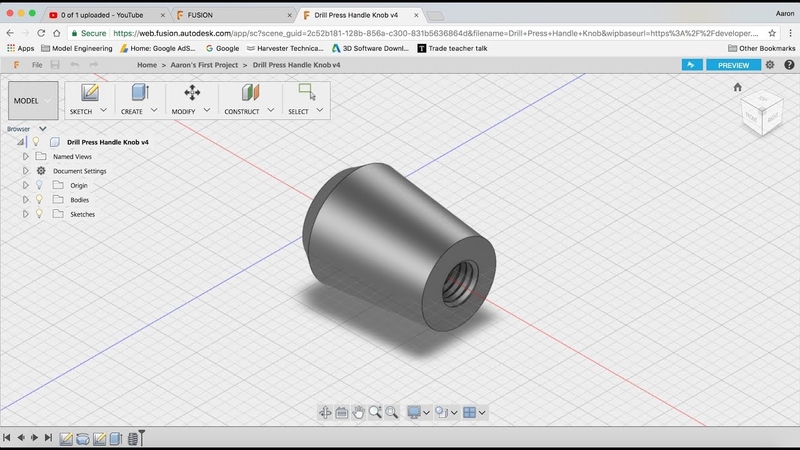Select first sketch feature in timeline
This screenshot has height=450, width=800.
(x=66, y=438)
